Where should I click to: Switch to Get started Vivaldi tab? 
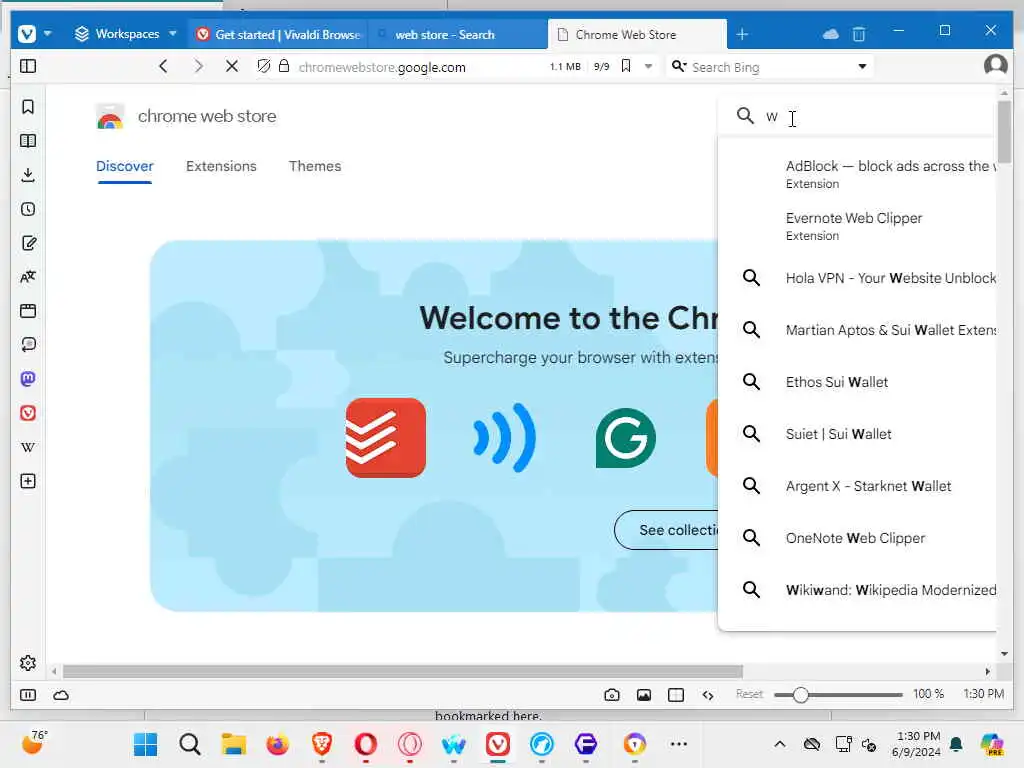[280, 34]
